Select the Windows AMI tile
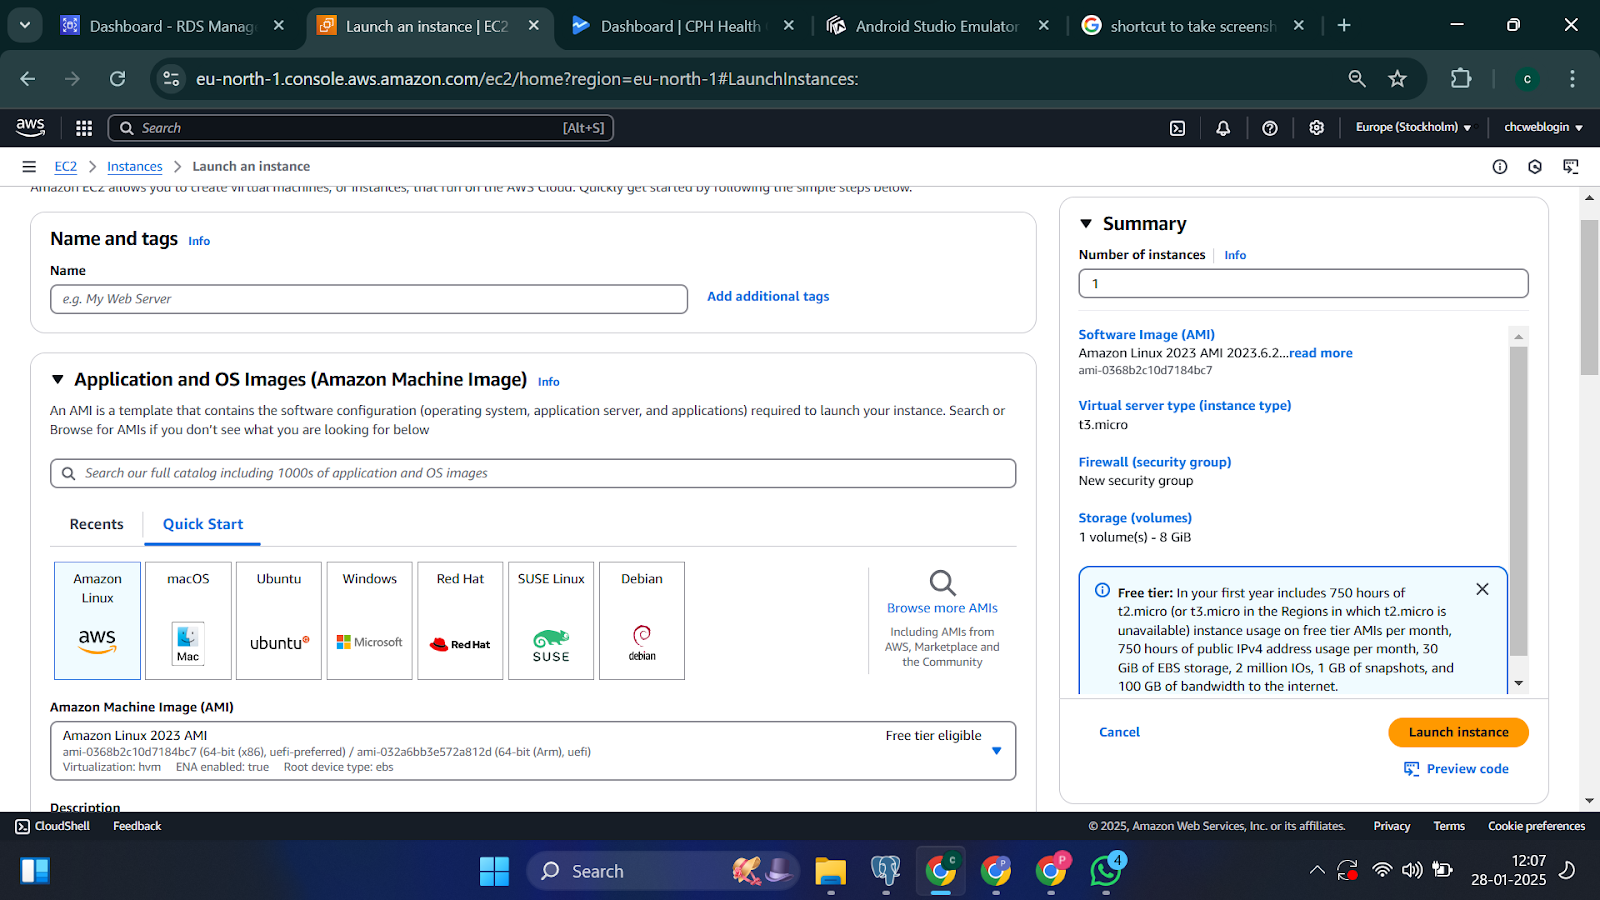Viewport: 1600px width, 900px height. [x=370, y=620]
